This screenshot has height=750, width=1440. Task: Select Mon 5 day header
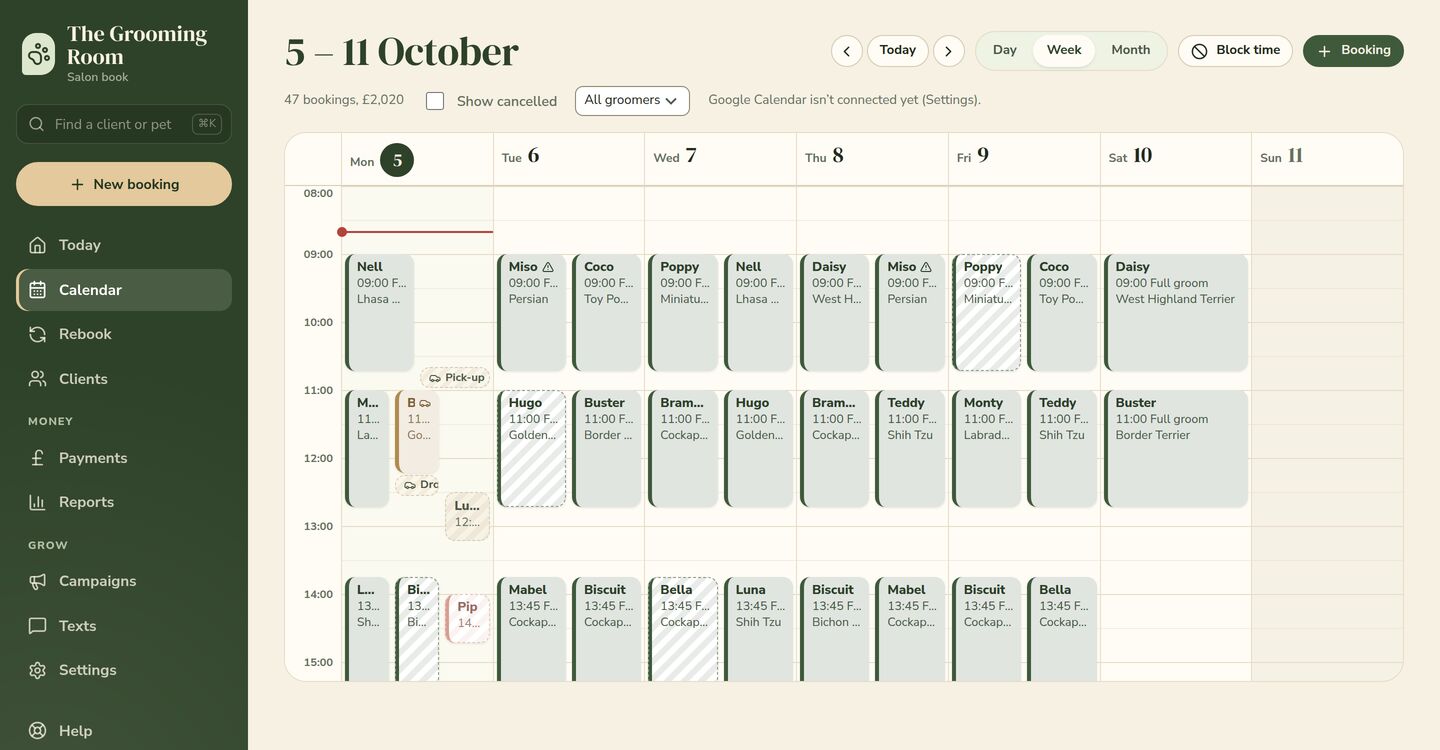[417, 160]
